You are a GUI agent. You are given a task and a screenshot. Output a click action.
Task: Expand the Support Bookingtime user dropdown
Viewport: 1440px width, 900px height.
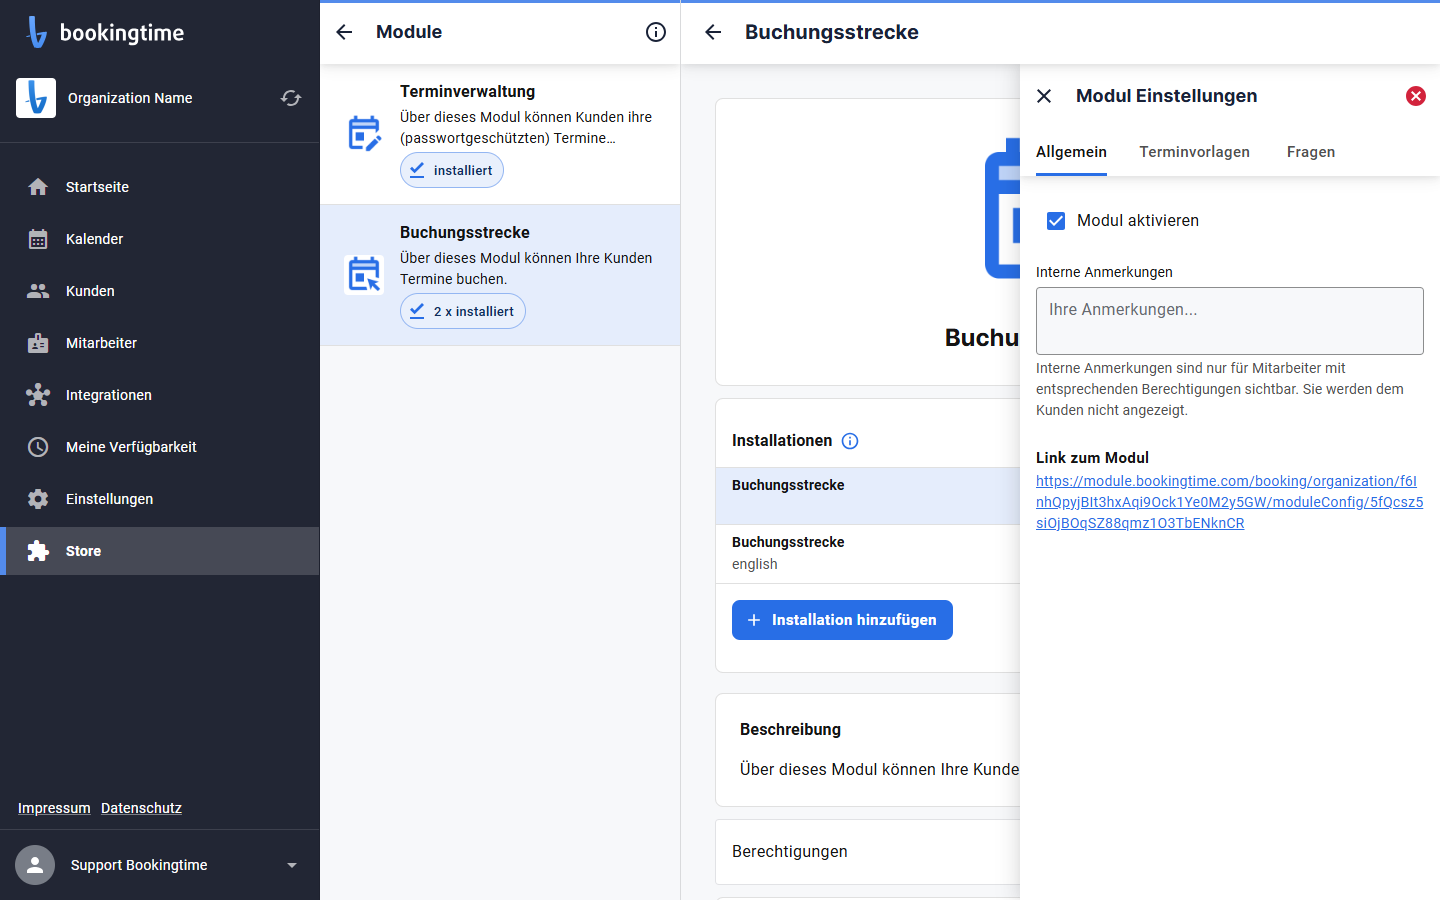coord(292,865)
